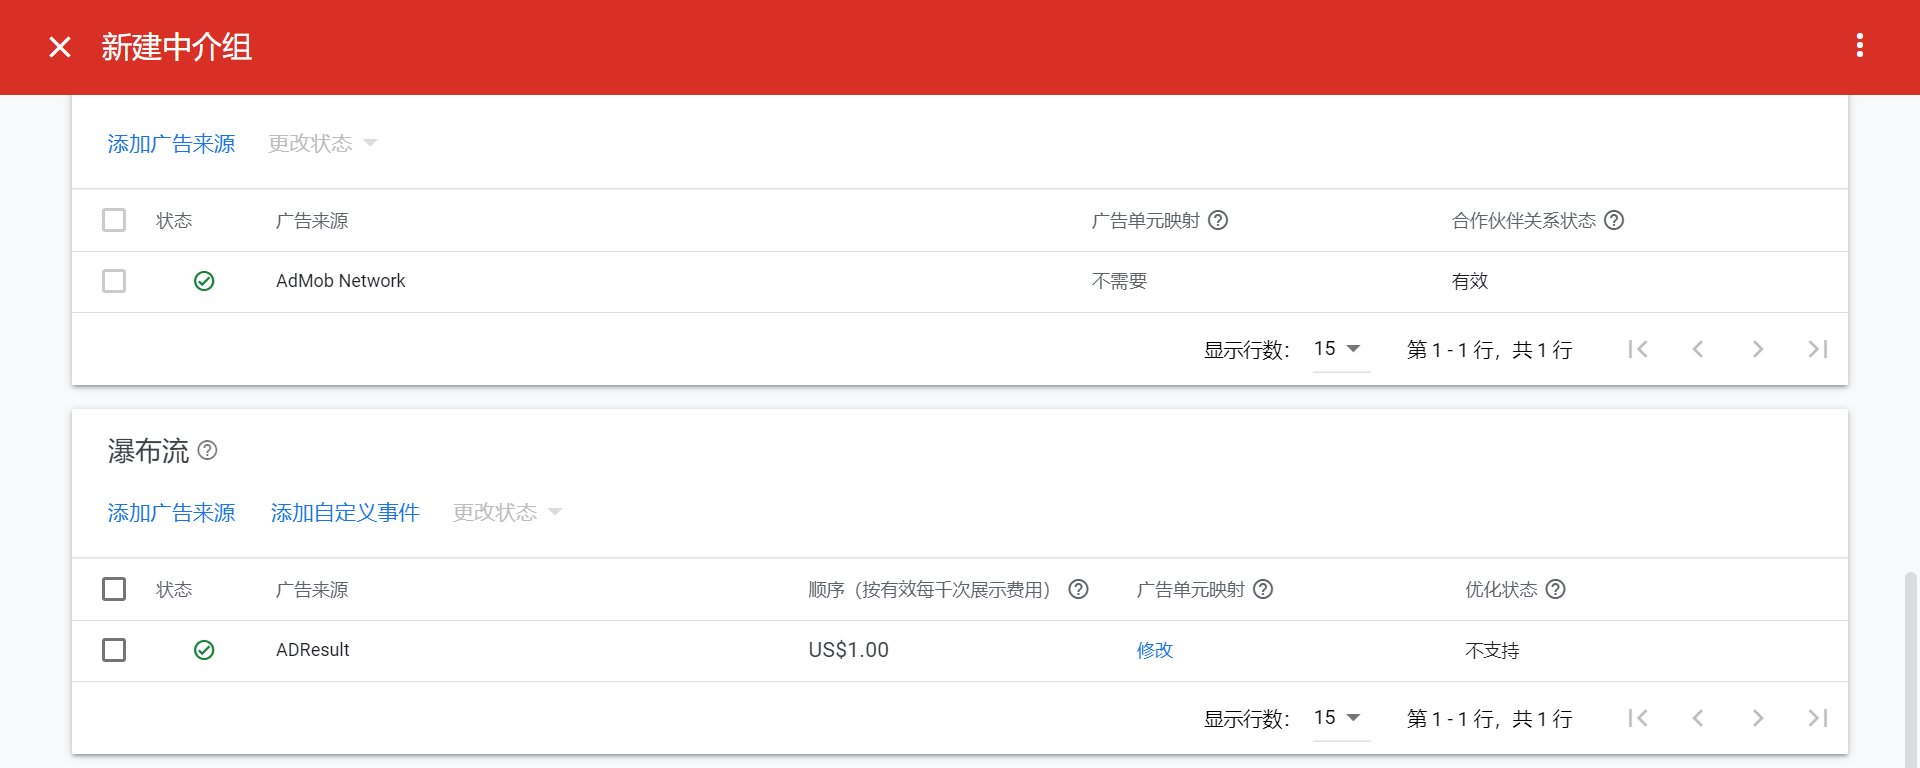Click help icon beside 顺序 eCPM column
Viewport: 1920px width, 768px height.
1078,589
